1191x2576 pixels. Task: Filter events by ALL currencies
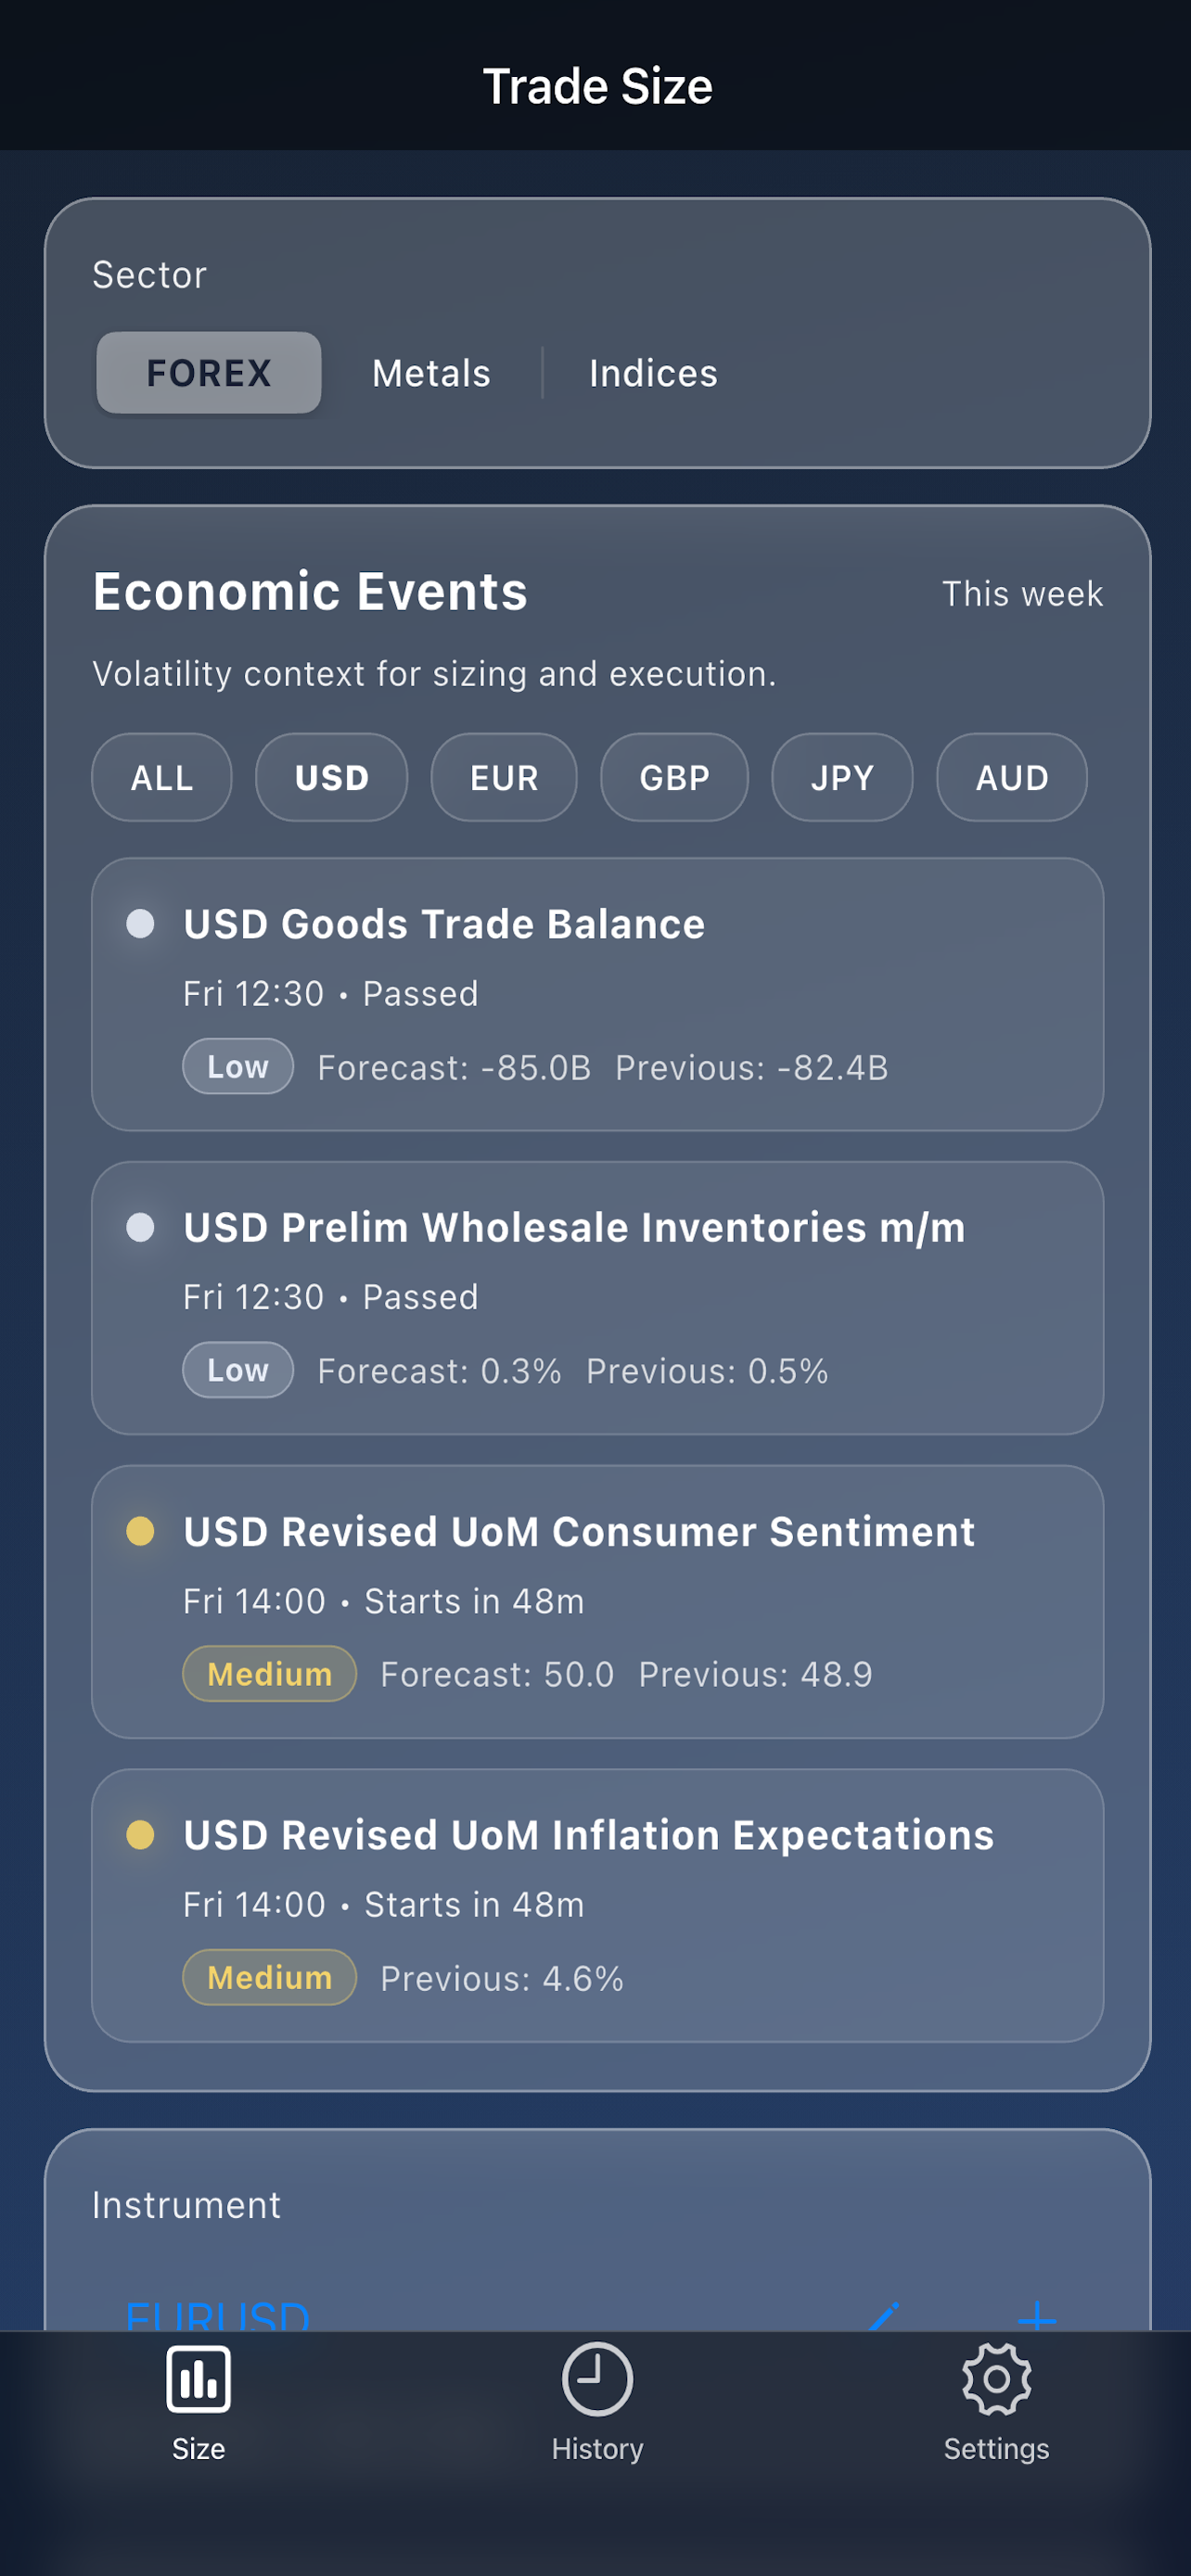(162, 777)
